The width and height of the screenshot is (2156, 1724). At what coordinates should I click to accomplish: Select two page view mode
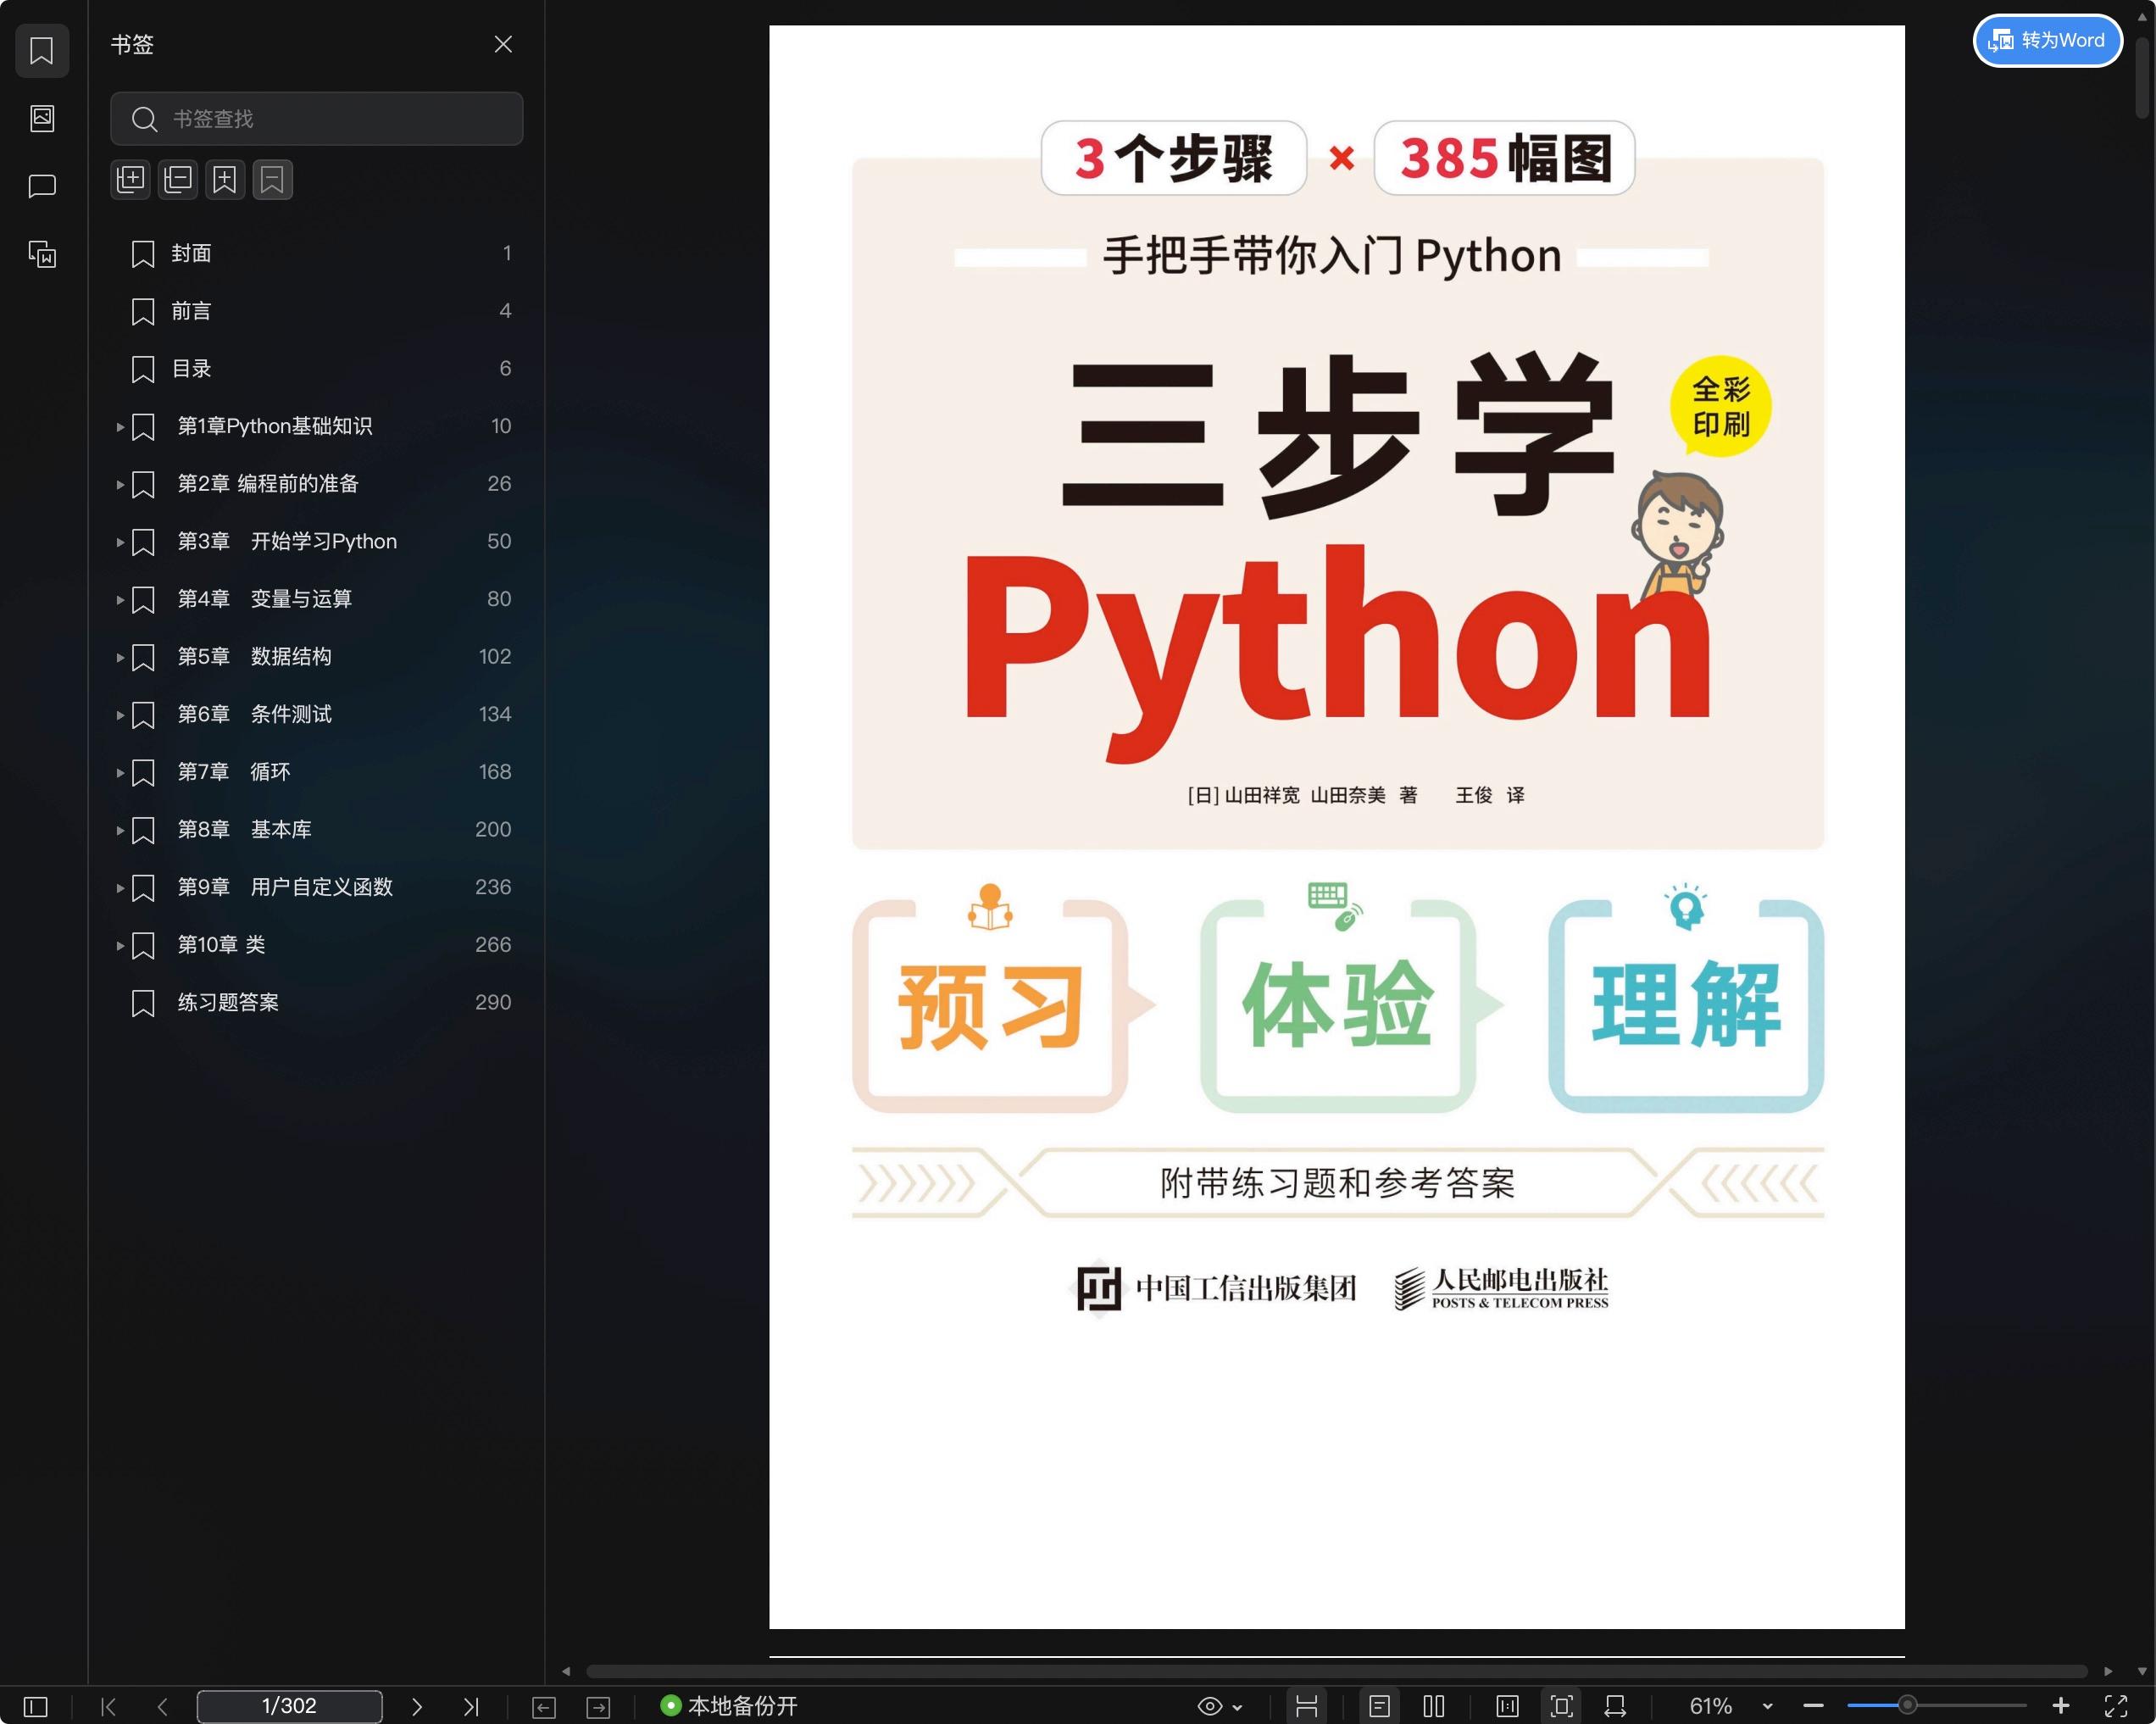pos(1433,1706)
